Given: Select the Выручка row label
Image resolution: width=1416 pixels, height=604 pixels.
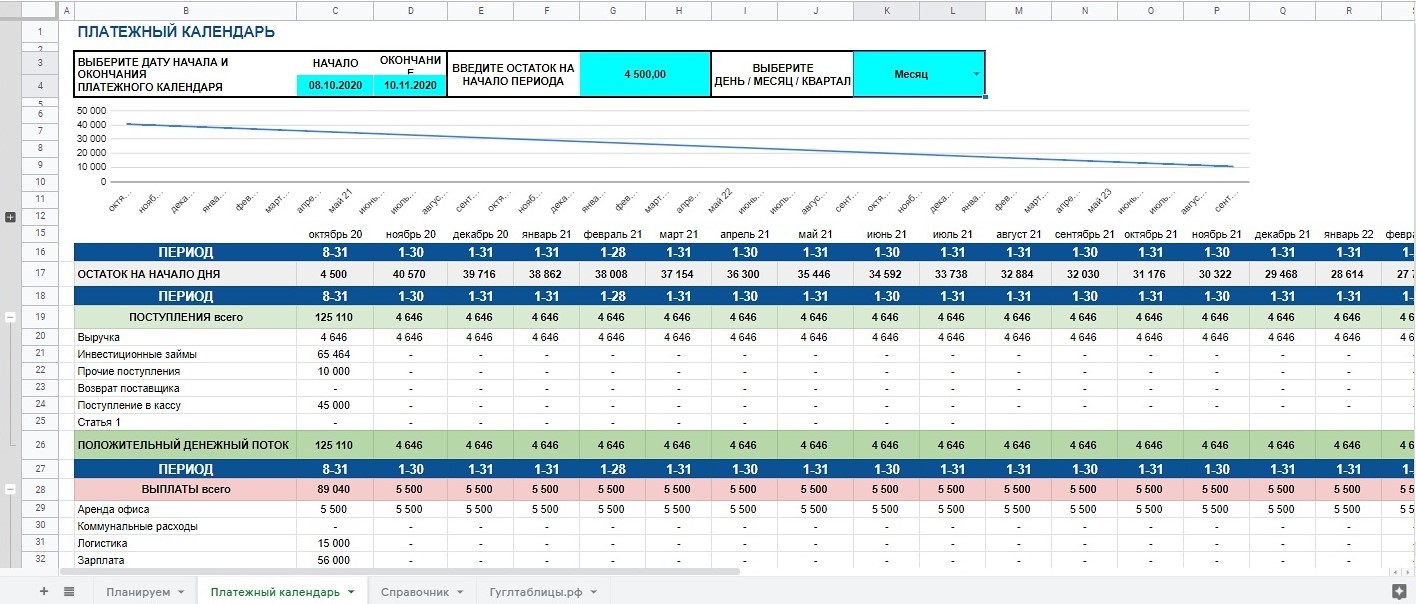Looking at the screenshot, I should pos(185,337).
